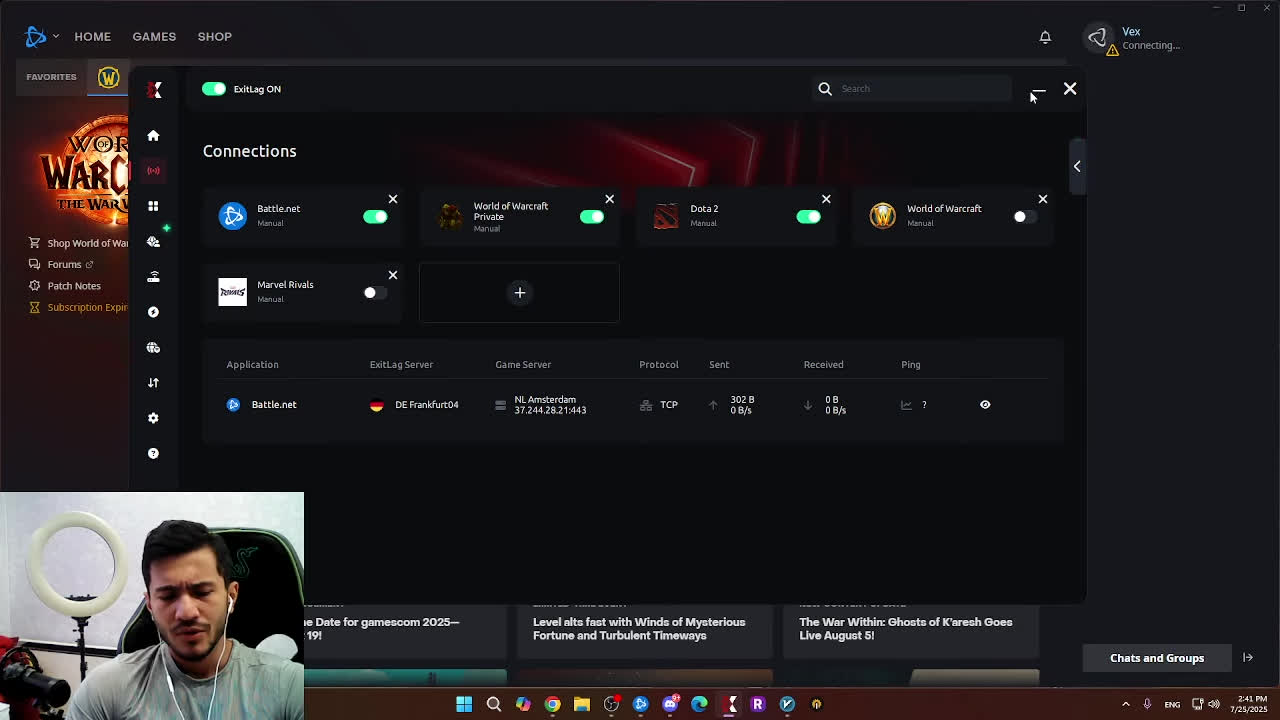
Task: Open Windows Start menu
Action: (464, 704)
